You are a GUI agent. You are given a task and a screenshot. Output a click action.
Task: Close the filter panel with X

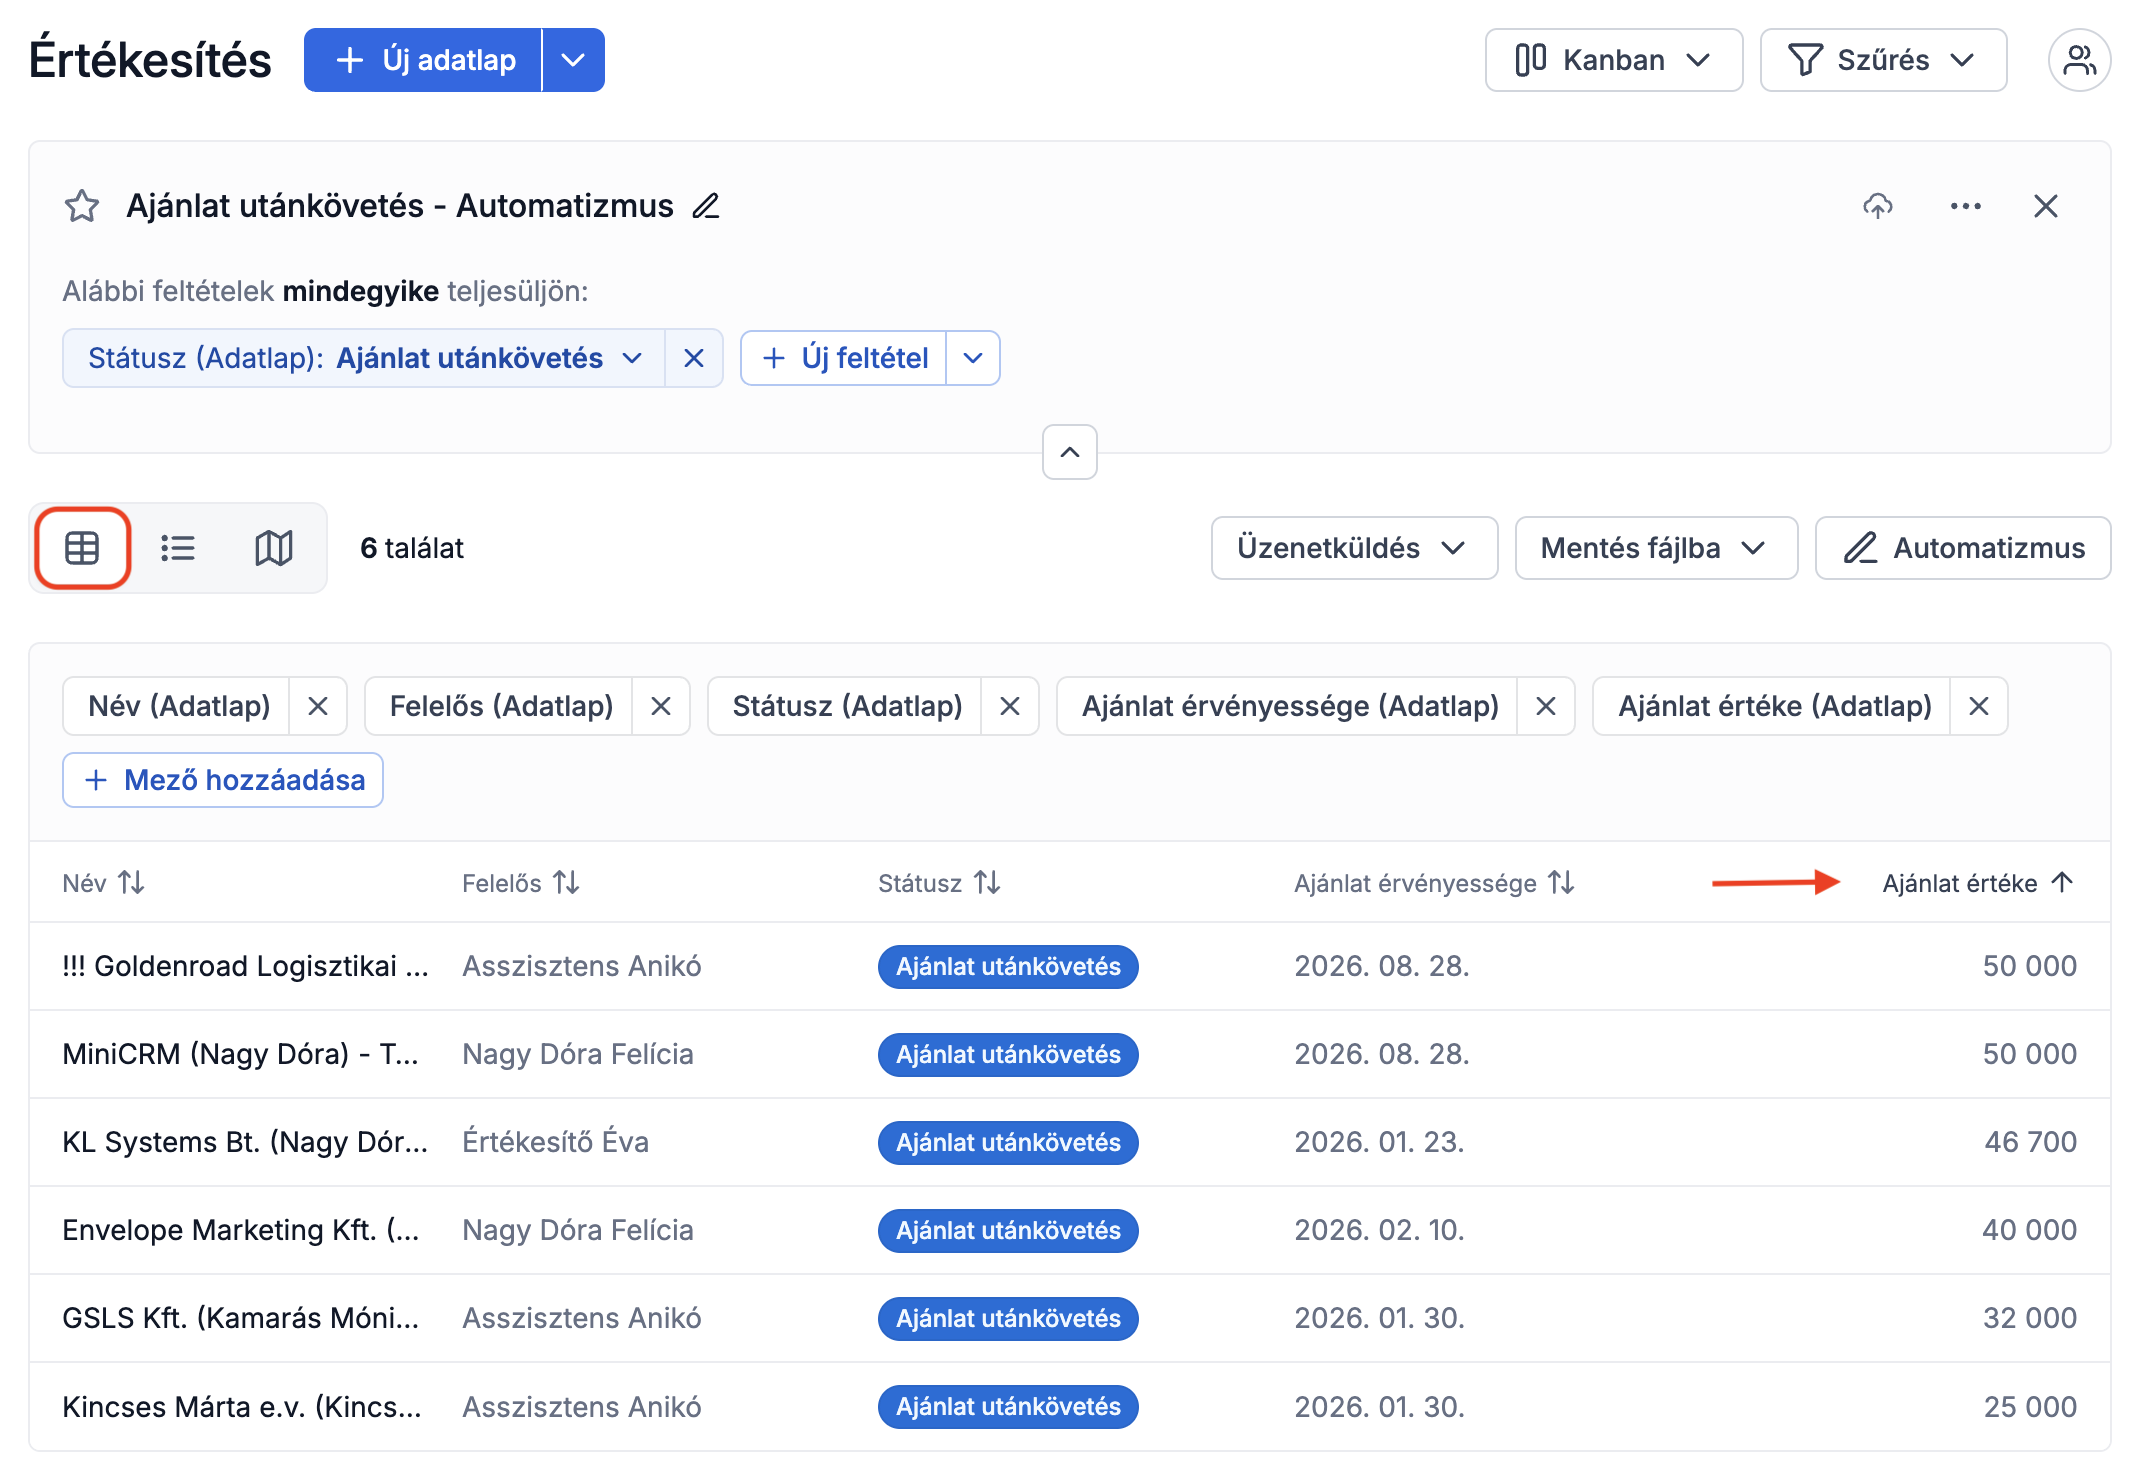(2046, 206)
